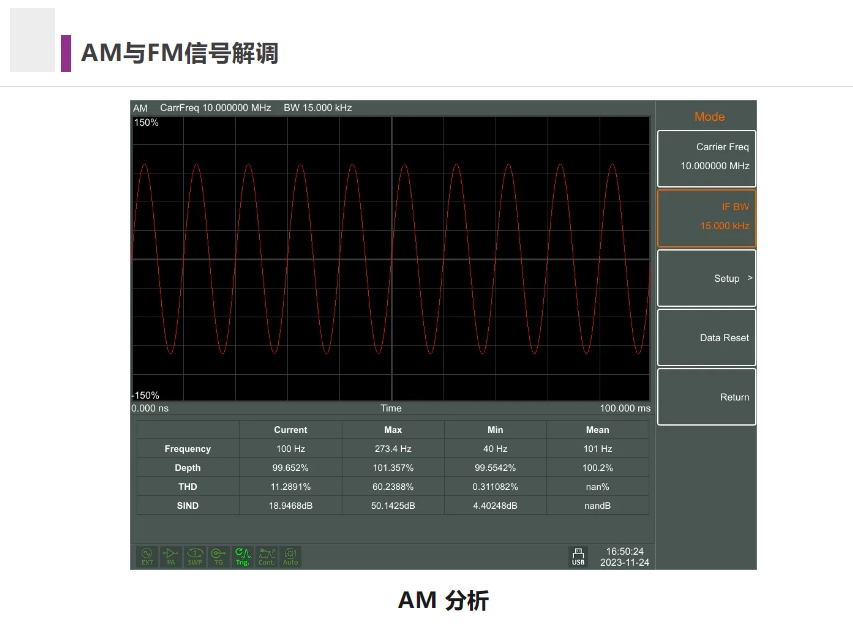The image size is (853, 624).
Task: Click the Auto status icon
Action: tap(290, 556)
